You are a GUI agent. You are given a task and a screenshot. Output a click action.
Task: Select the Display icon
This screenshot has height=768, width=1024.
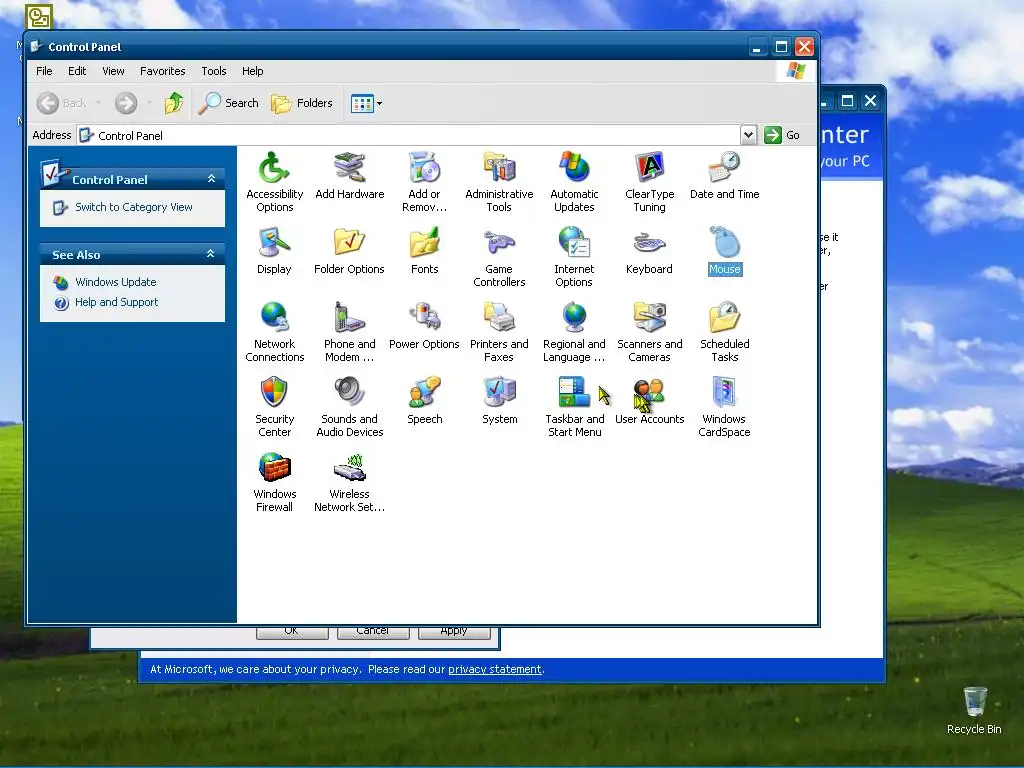click(274, 250)
